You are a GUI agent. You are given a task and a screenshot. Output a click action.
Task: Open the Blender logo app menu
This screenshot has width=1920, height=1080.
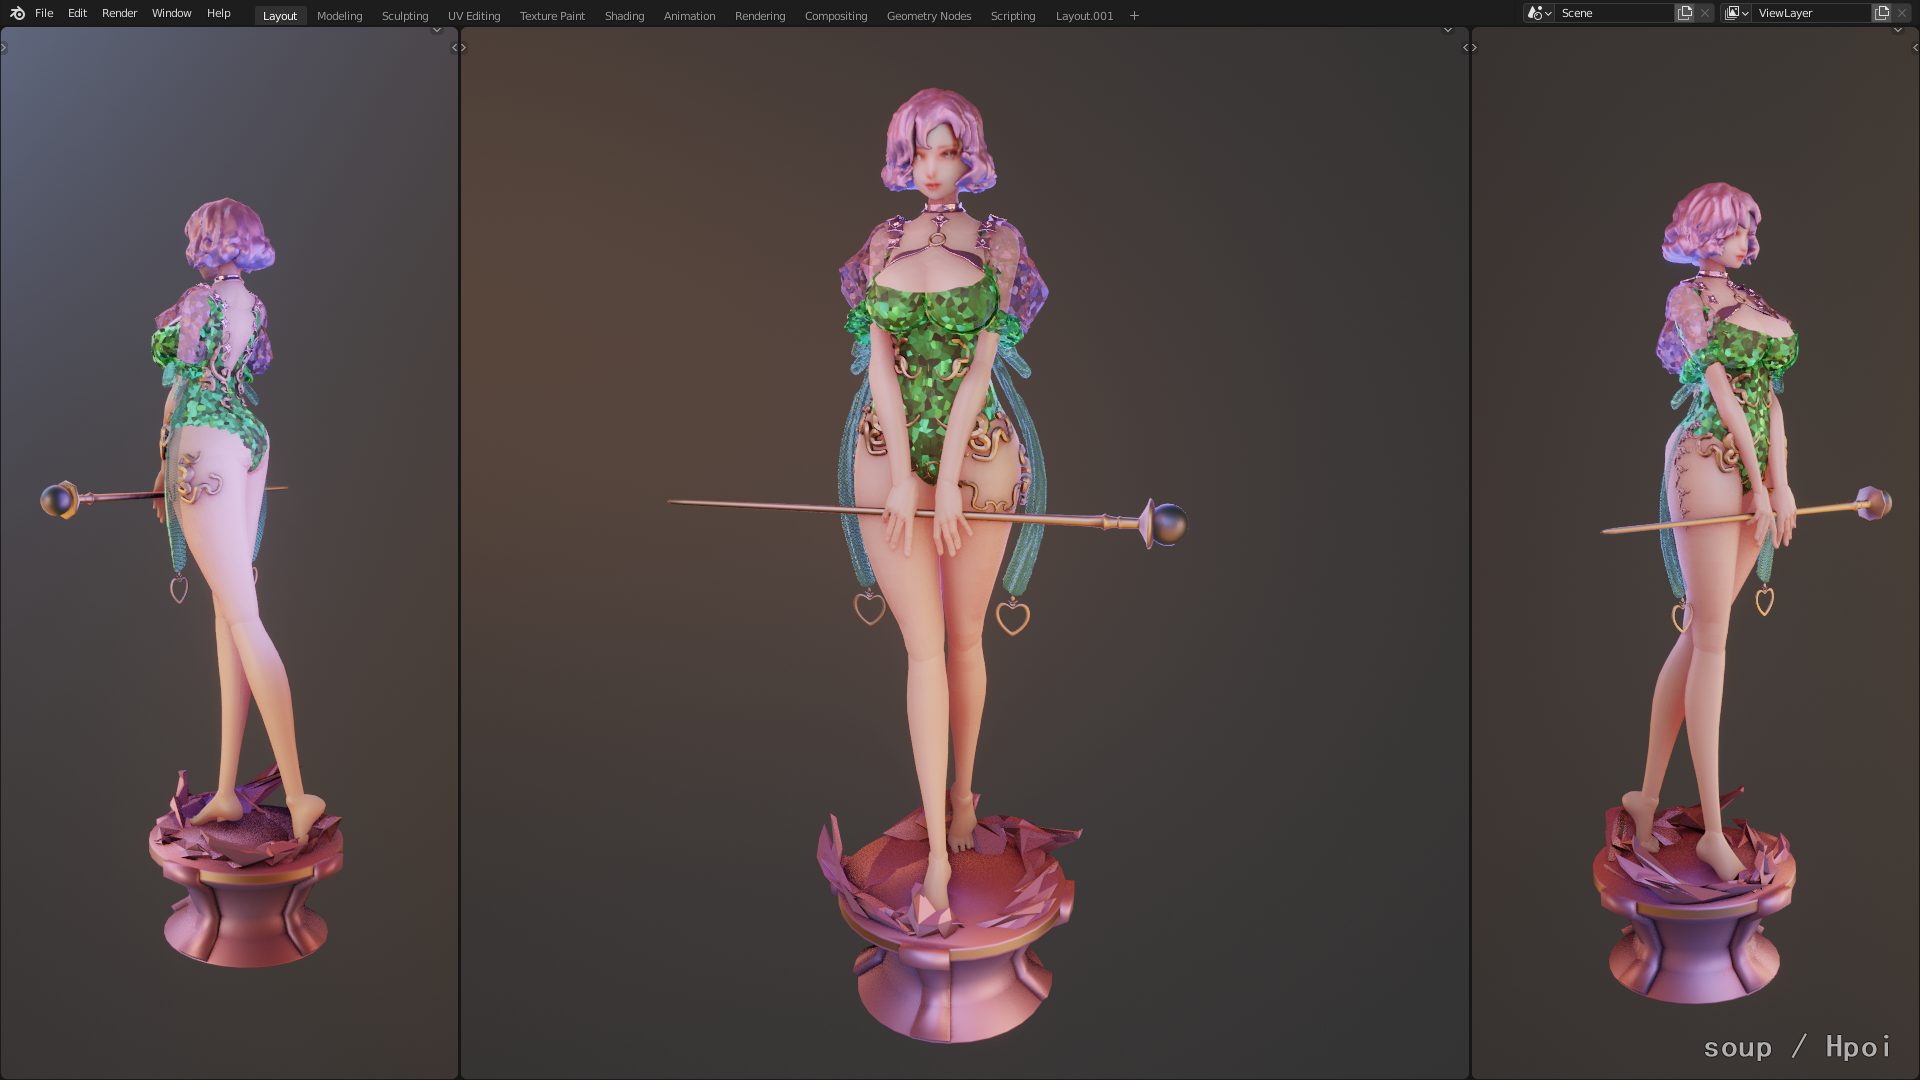click(17, 13)
